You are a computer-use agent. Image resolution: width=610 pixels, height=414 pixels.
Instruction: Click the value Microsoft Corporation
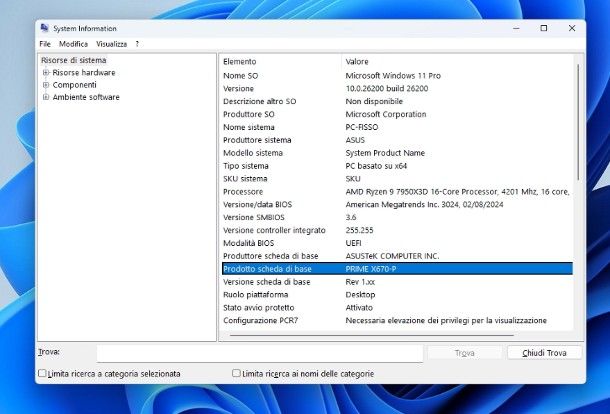click(x=386, y=114)
